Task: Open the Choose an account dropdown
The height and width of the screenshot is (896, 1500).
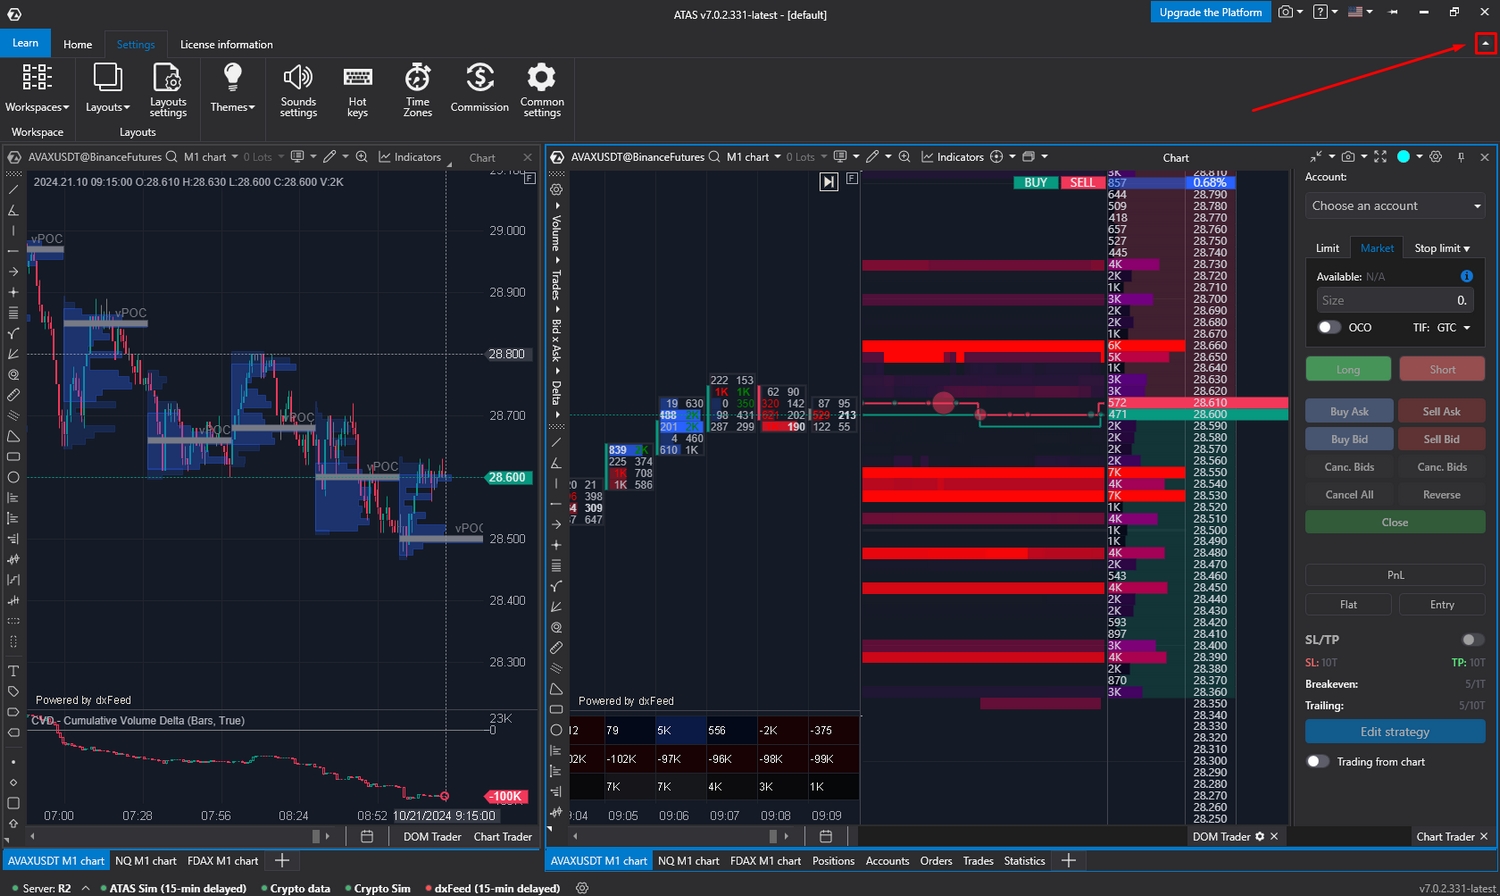Action: (x=1394, y=206)
